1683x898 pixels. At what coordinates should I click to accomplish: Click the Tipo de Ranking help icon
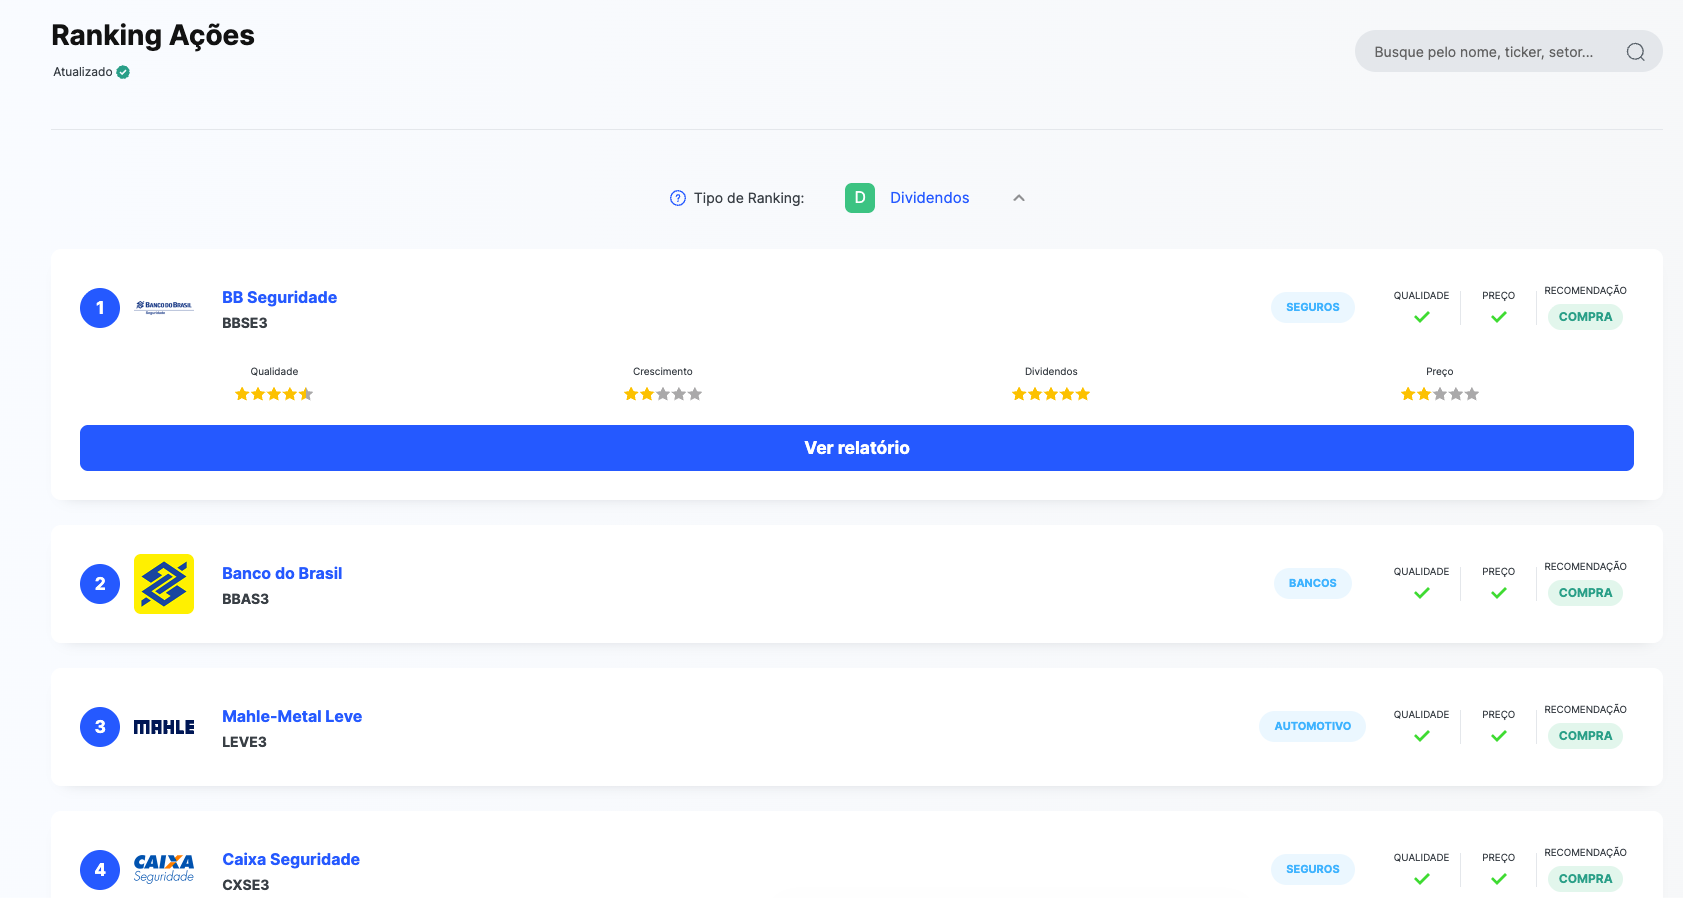[678, 198]
